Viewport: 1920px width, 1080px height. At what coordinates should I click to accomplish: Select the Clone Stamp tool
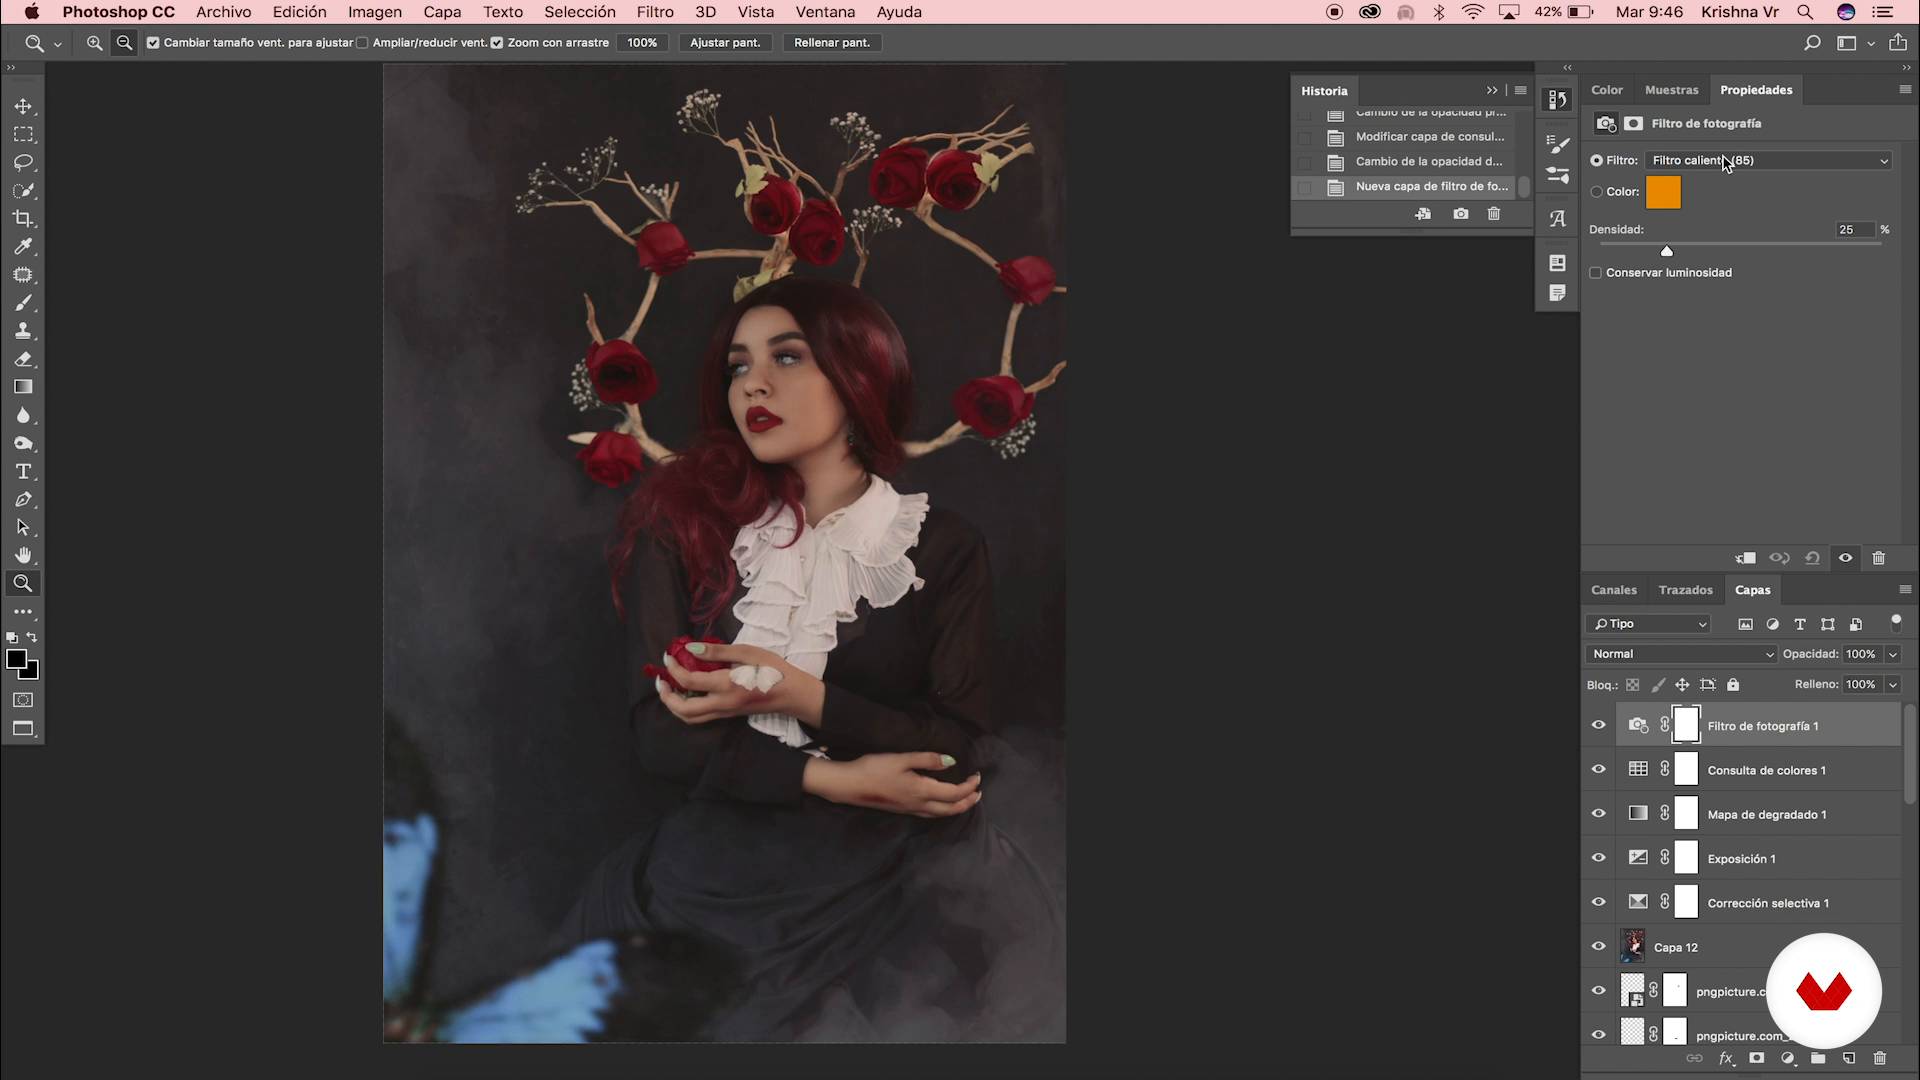[x=23, y=331]
